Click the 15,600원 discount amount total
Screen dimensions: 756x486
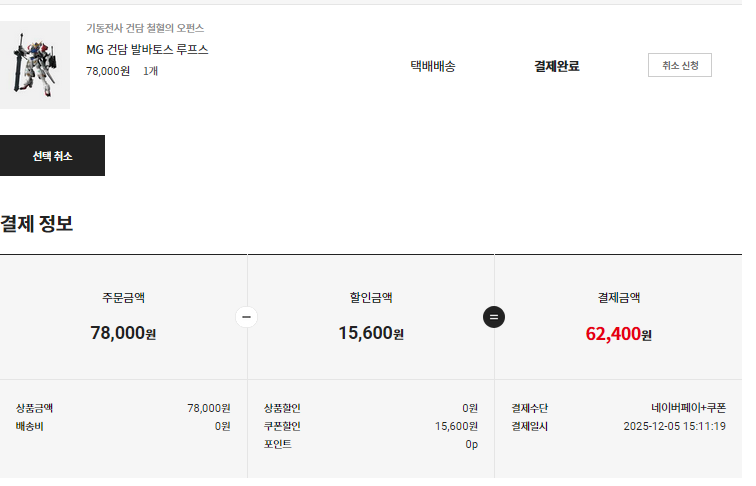tap(370, 334)
